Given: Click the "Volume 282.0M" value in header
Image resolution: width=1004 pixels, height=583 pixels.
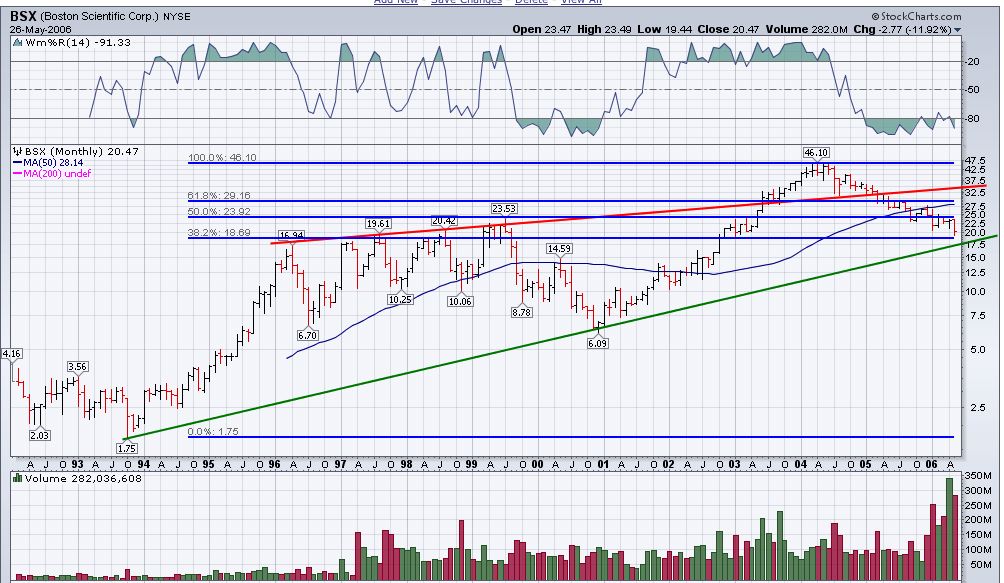Looking at the screenshot, I should point(806,29).
